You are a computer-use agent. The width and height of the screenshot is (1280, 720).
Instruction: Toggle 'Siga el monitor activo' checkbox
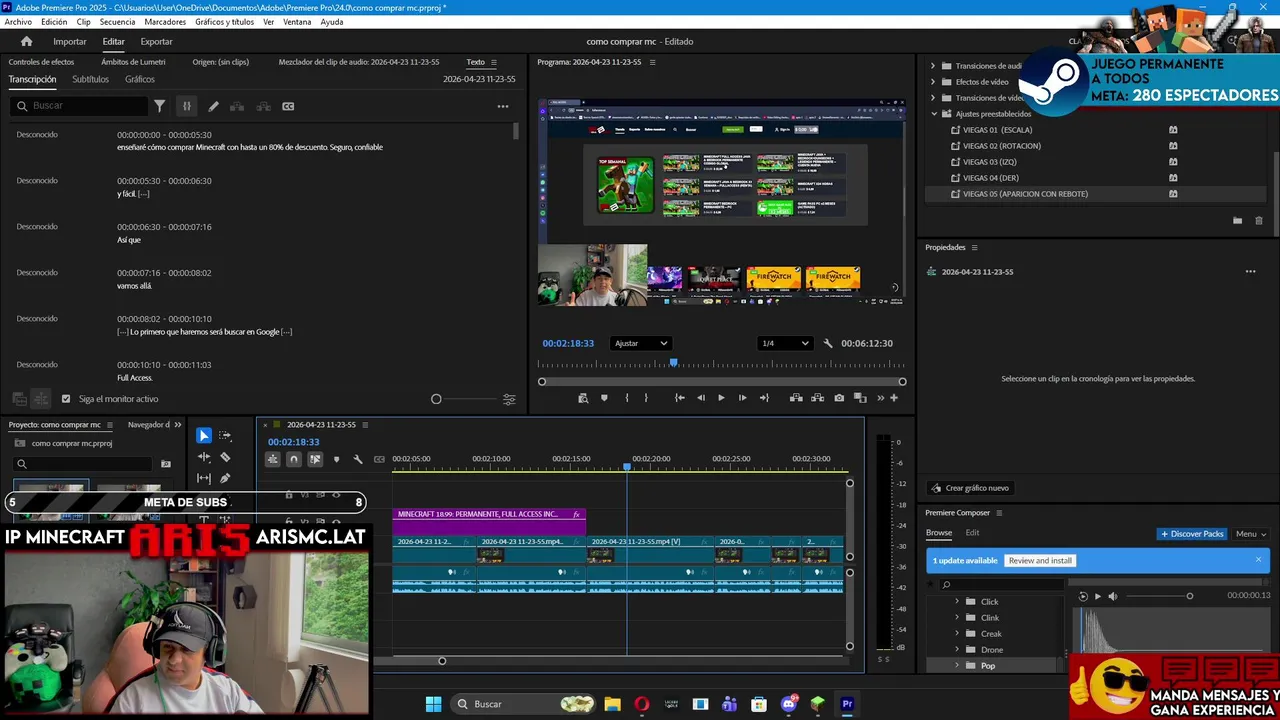point(66,399)
